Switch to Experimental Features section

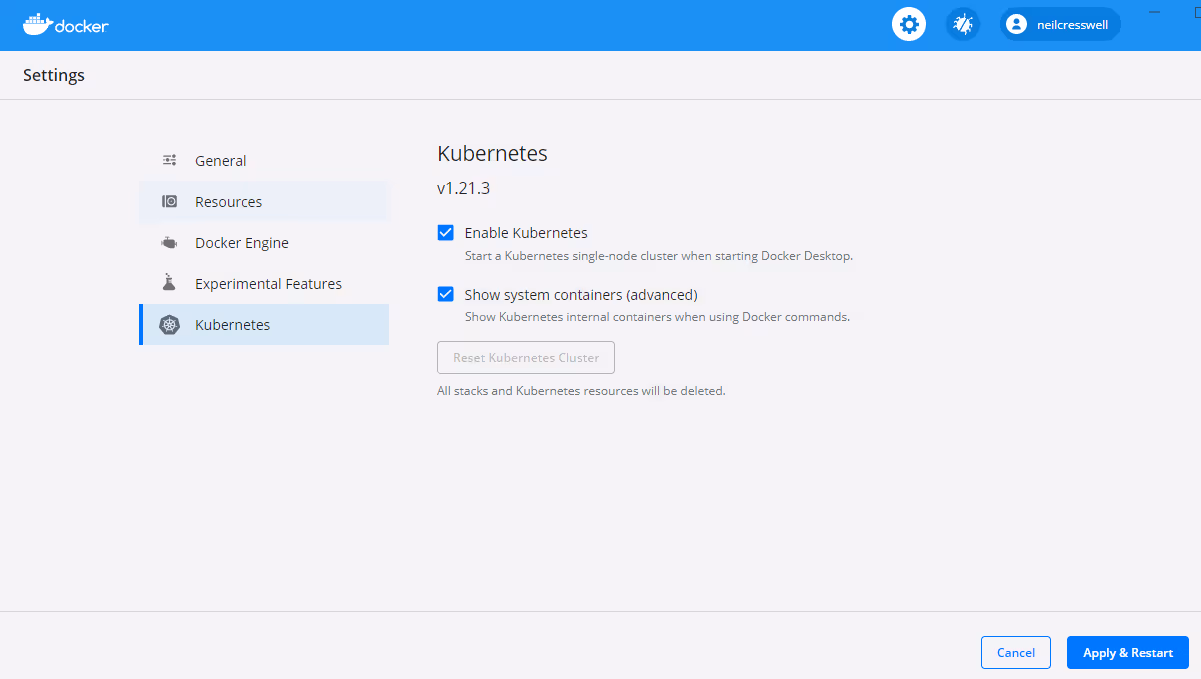pos(264,284)
